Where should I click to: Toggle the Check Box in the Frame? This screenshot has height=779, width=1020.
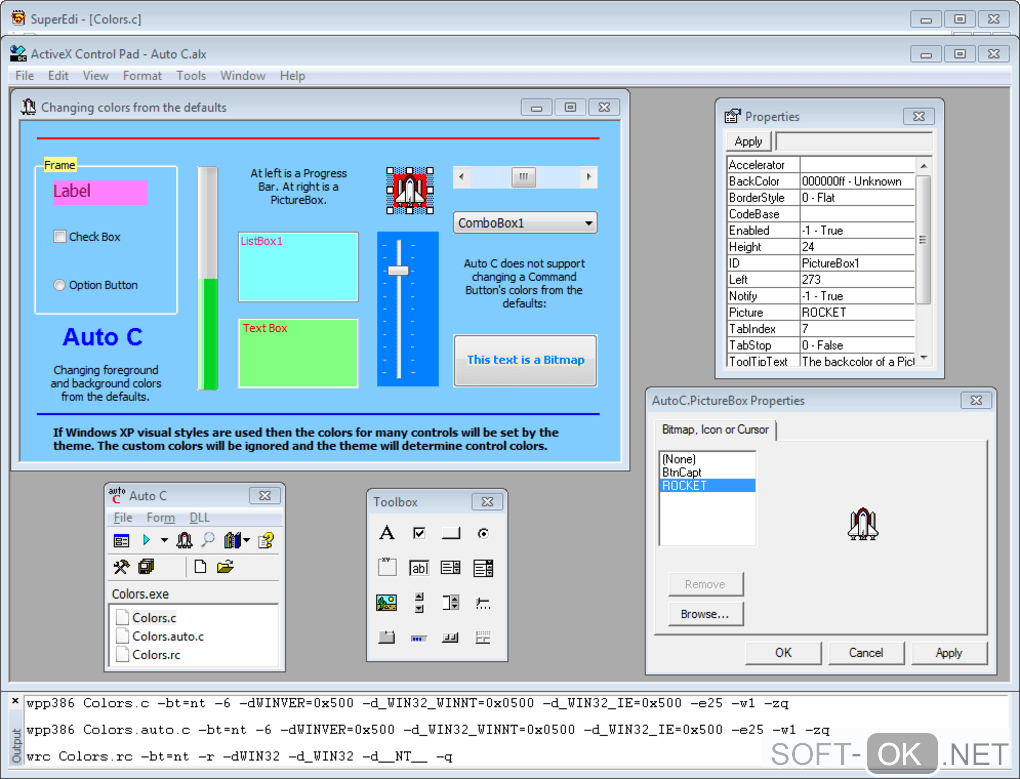click(61, 237)
